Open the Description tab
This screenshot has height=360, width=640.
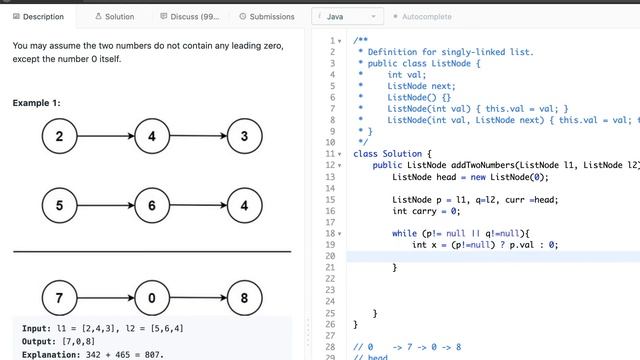38,17
